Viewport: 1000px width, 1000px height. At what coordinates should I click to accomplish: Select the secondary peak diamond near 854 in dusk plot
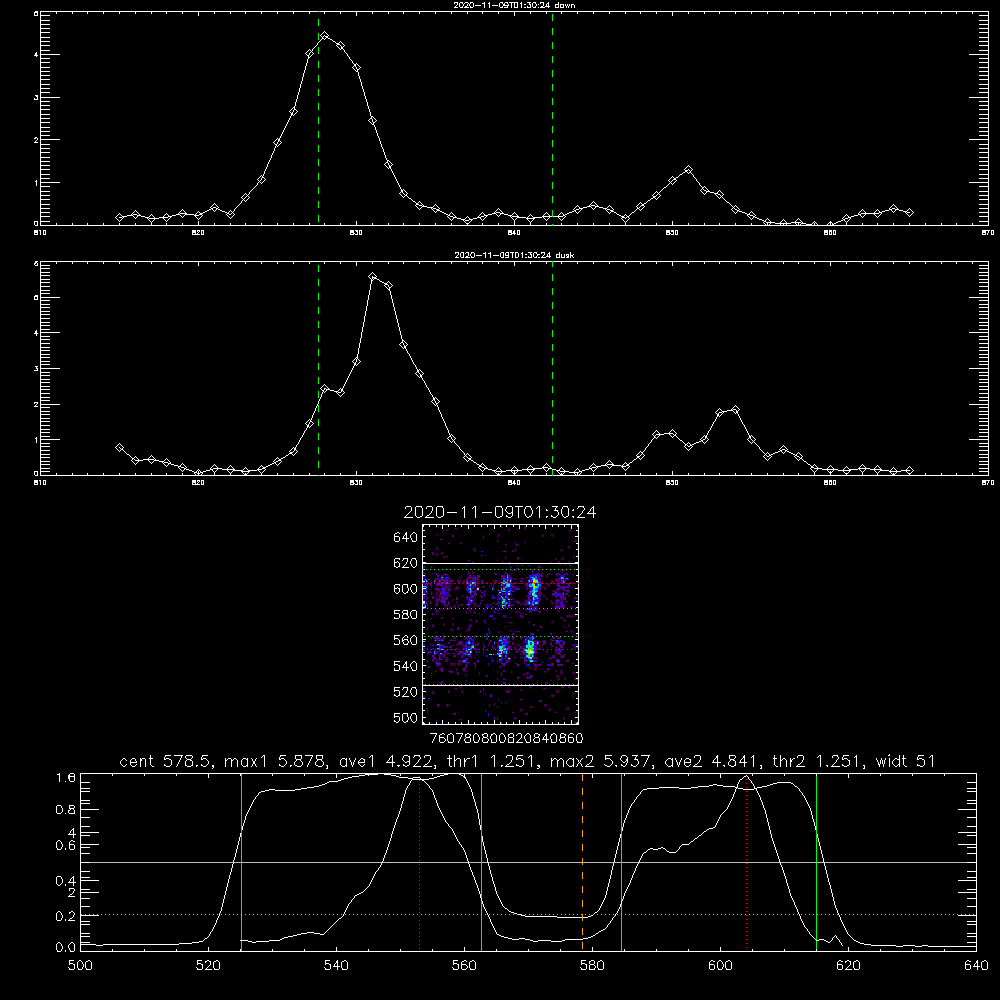pos(735,409)
